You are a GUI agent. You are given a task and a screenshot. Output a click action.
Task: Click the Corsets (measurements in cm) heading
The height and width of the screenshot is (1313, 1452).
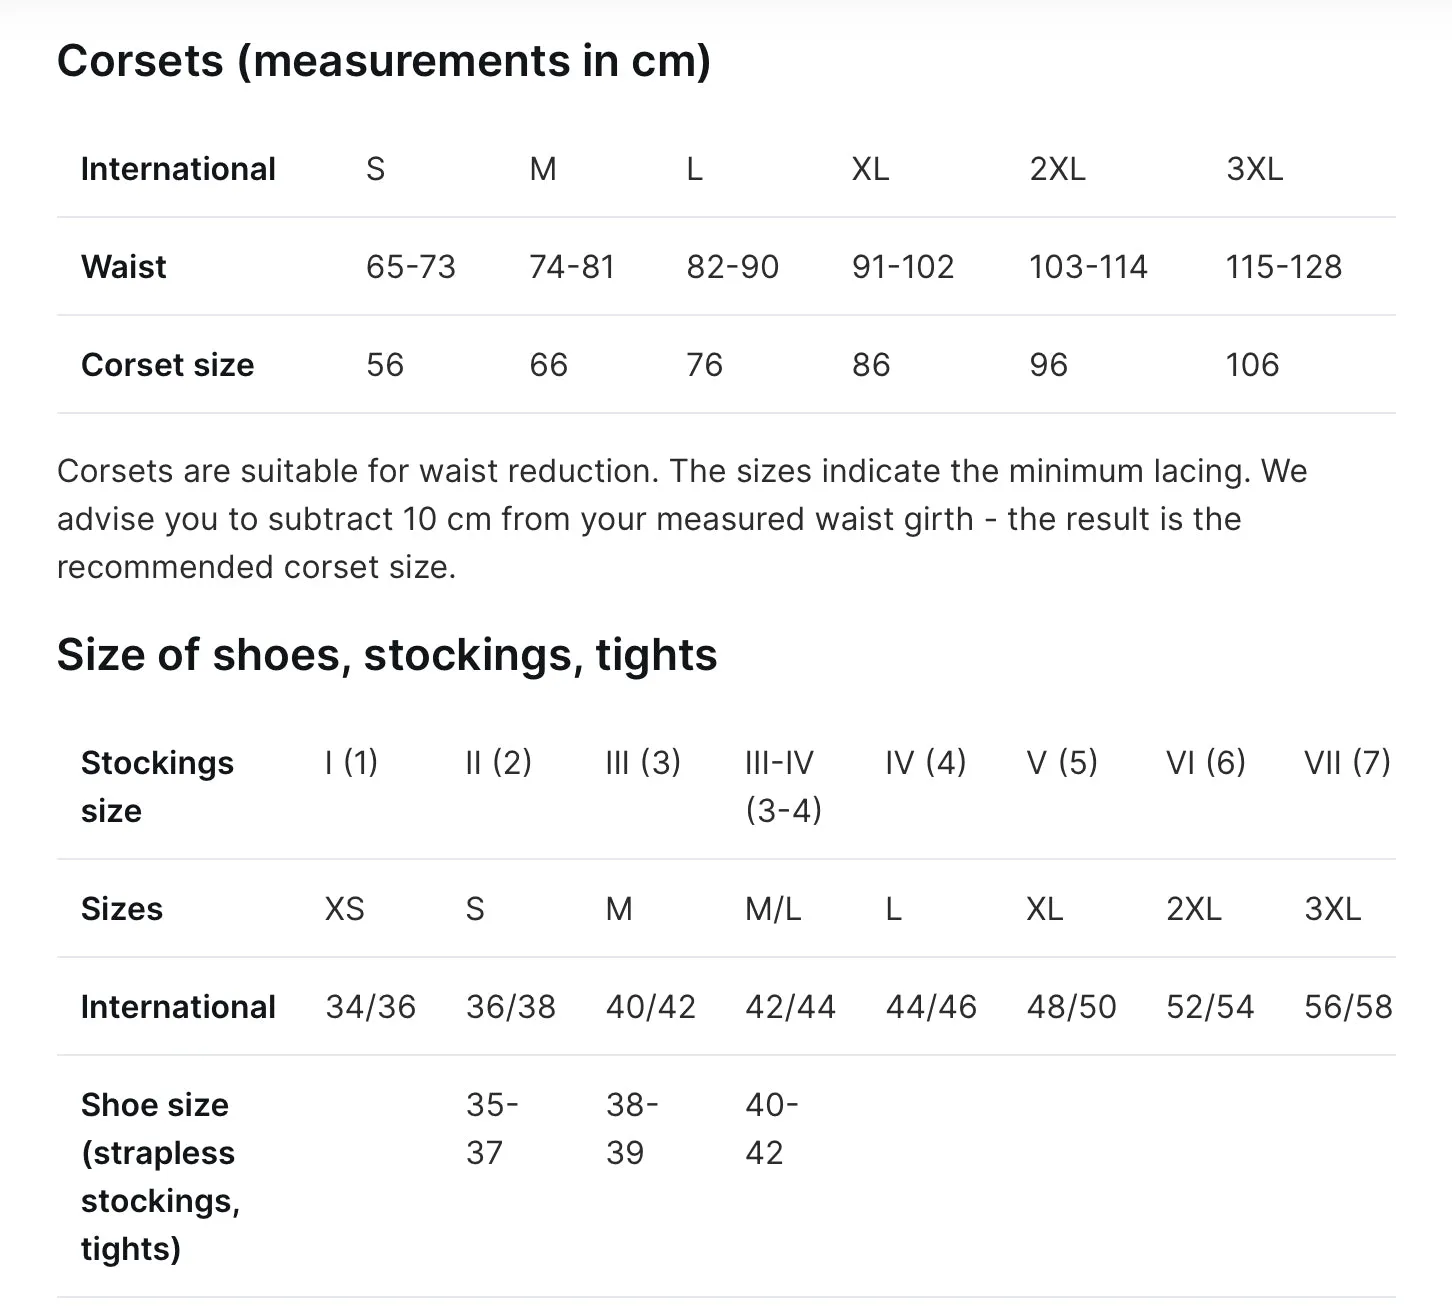pos(384,62)
